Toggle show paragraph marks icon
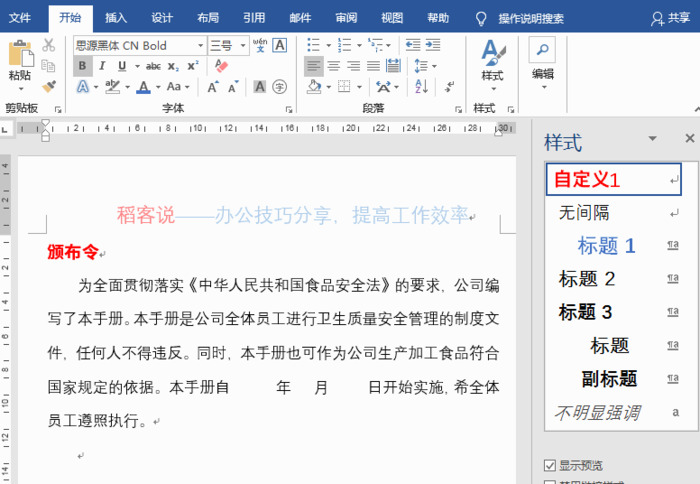The width and height of the screenshot is (700, 484). [x=450, y=86]
